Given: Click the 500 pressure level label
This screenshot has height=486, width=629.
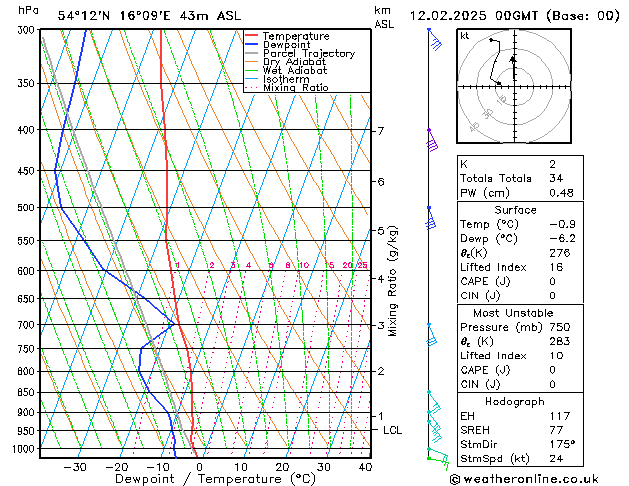Looking at the screenshot, I should pos(28,208).
